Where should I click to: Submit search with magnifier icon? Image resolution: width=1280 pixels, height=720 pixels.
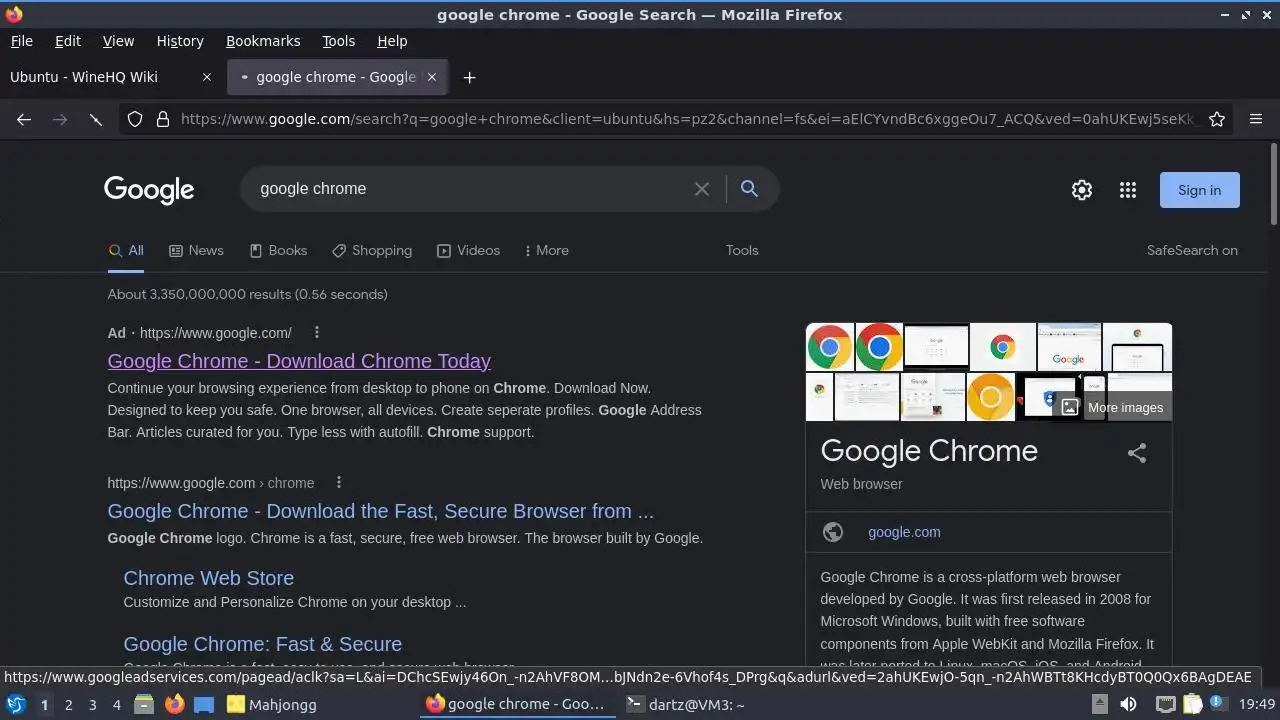tap(749, 188)
